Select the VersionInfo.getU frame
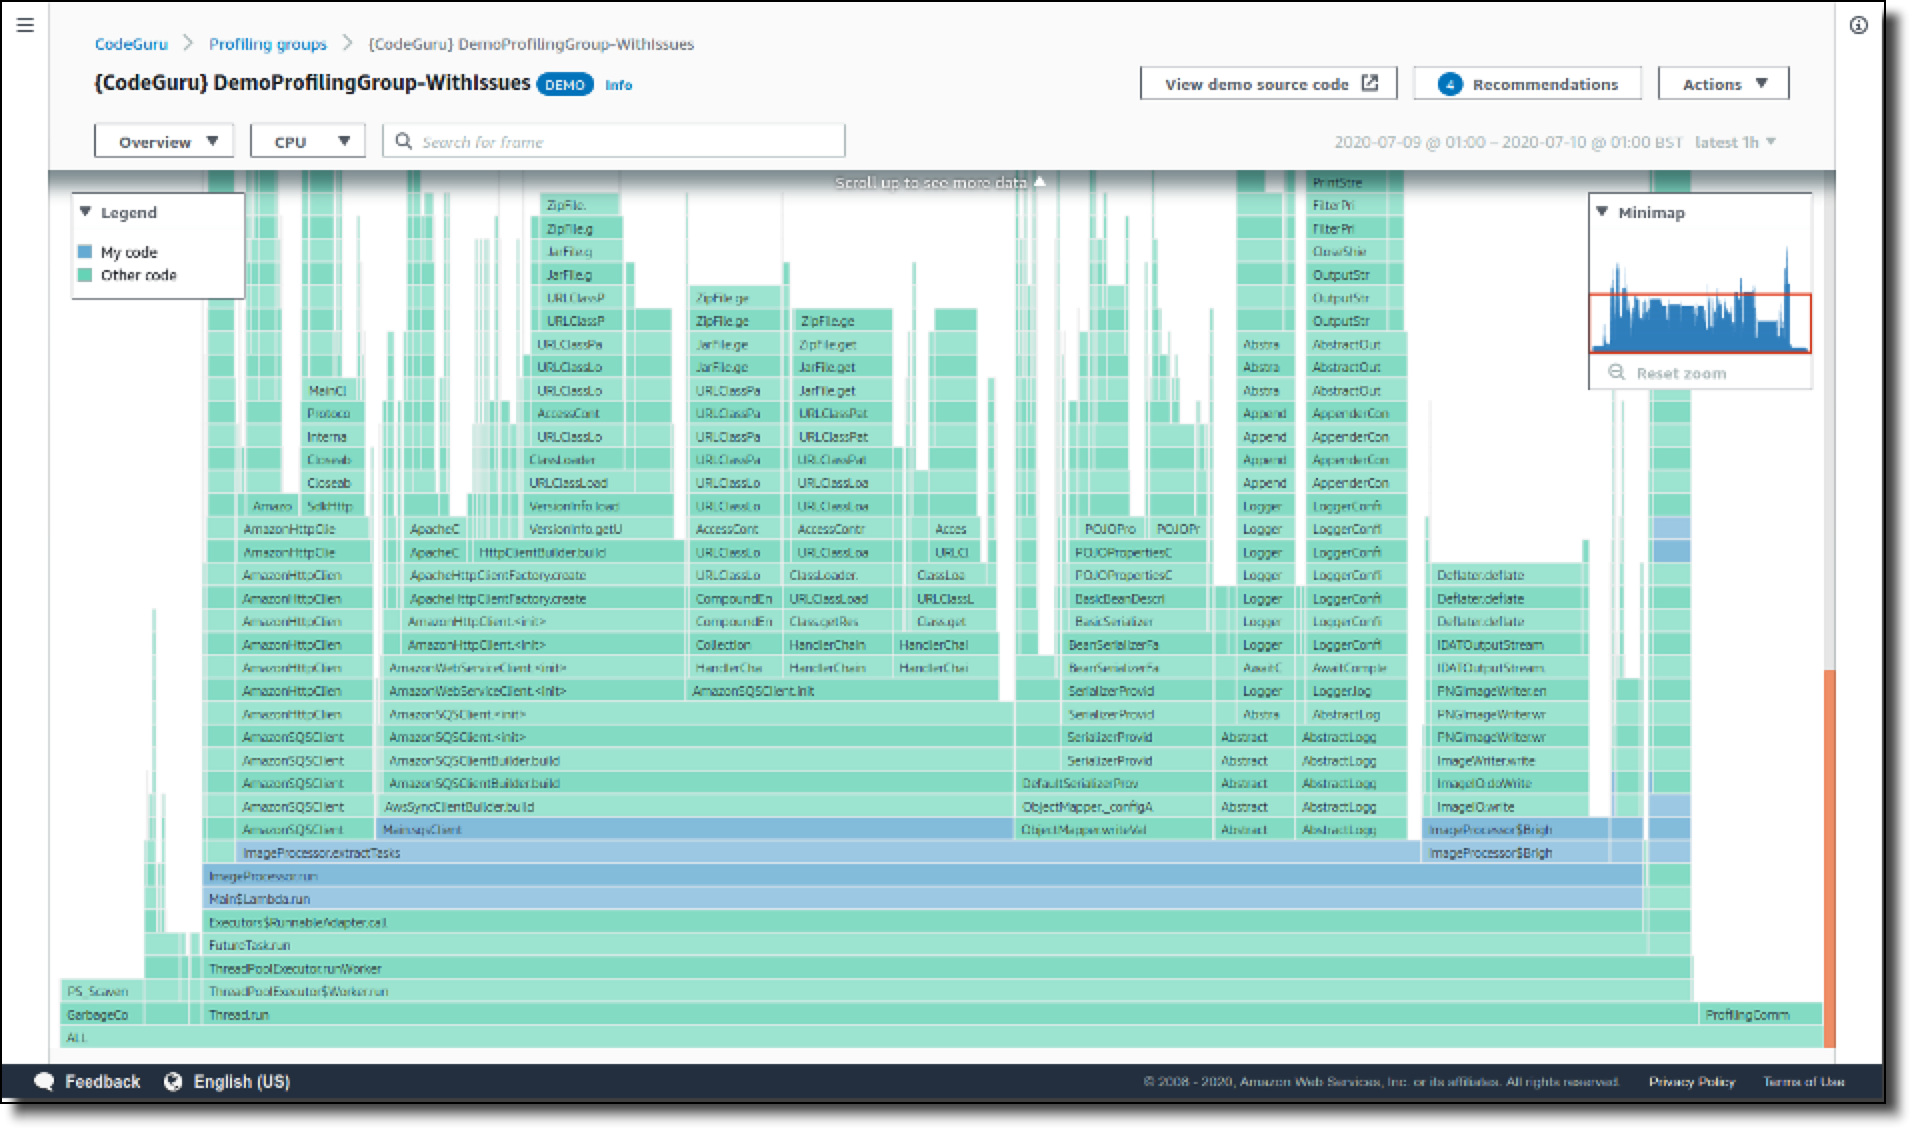This screenshot has width=1910, height=1128. coord(599,529)
